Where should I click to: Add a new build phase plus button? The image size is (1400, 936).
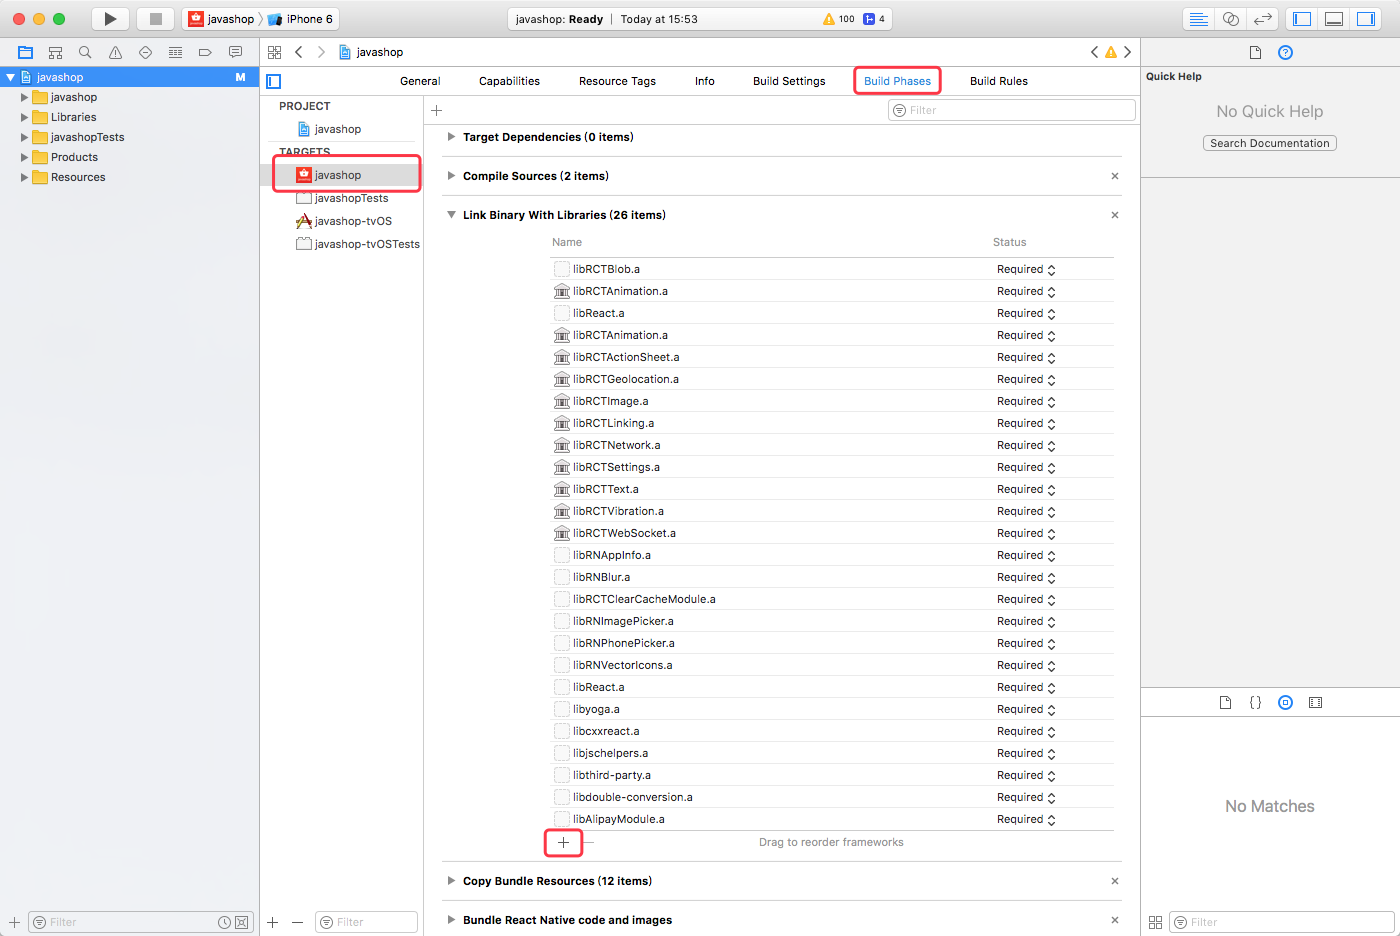(436, 110)
